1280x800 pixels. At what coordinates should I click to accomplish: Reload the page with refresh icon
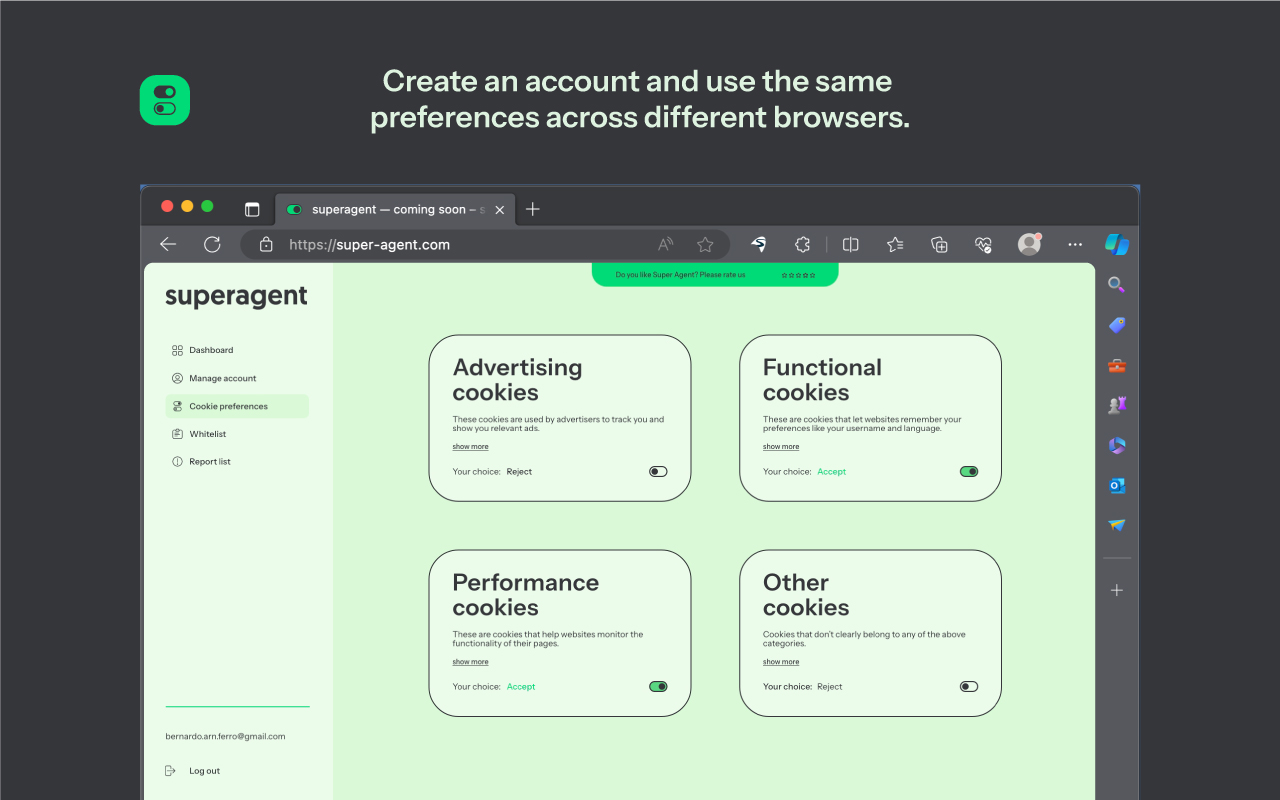pos(212,244)
